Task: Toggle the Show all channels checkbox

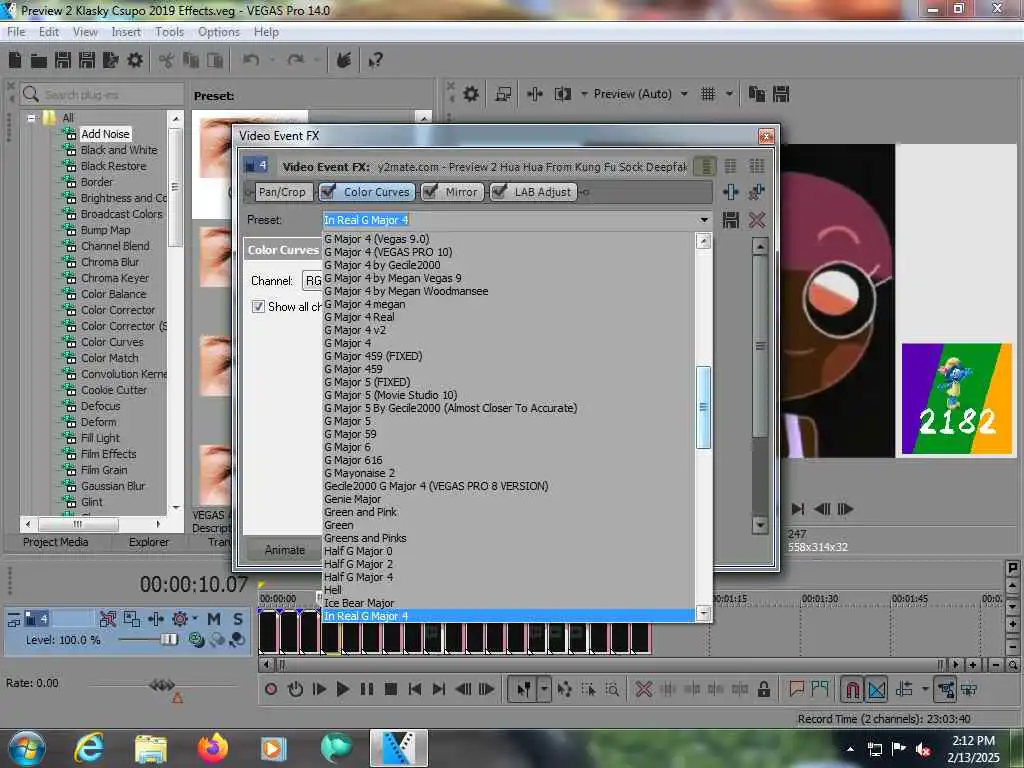Action: click(x=259, y=306)
